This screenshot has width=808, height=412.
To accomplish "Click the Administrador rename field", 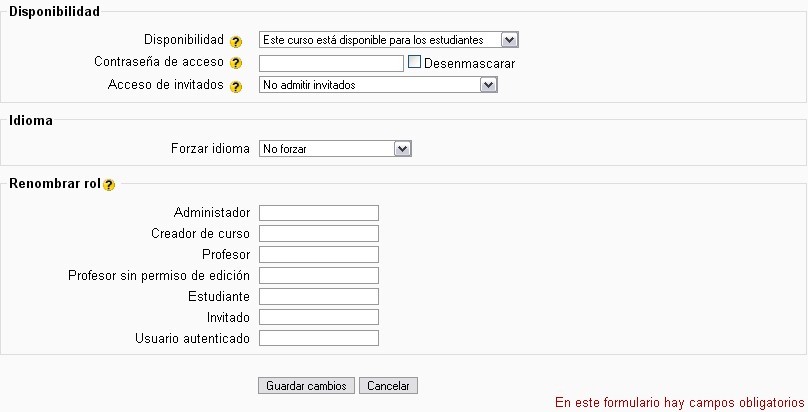I will [318, 212].
